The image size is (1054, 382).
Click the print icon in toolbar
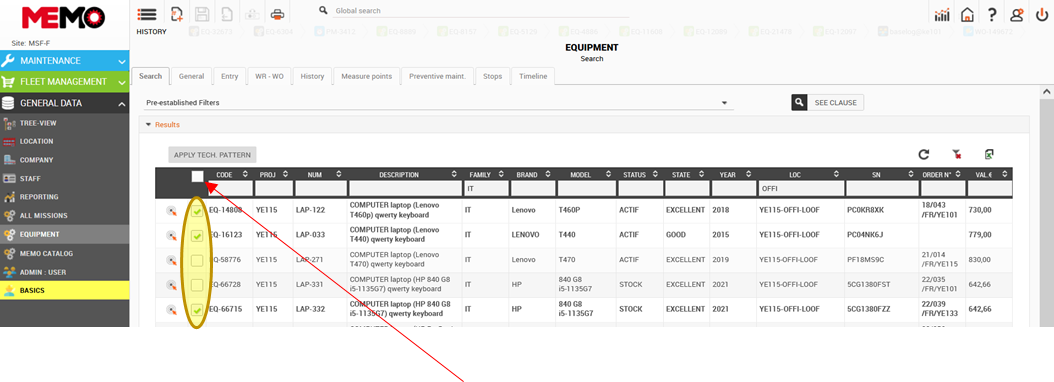click(277, 13)
